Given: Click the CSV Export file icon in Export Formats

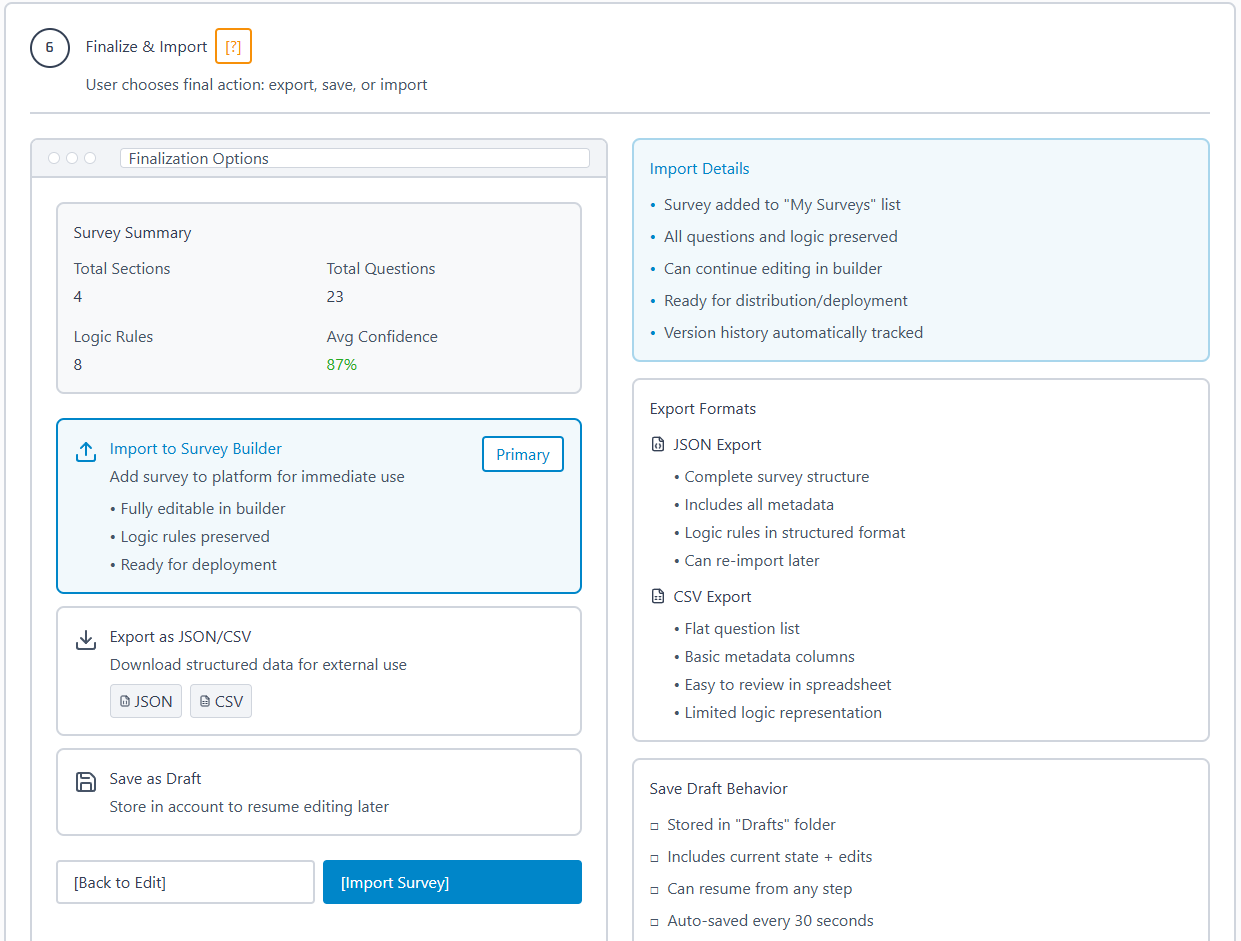Looking at the screenshot, I should coord(657,597).
